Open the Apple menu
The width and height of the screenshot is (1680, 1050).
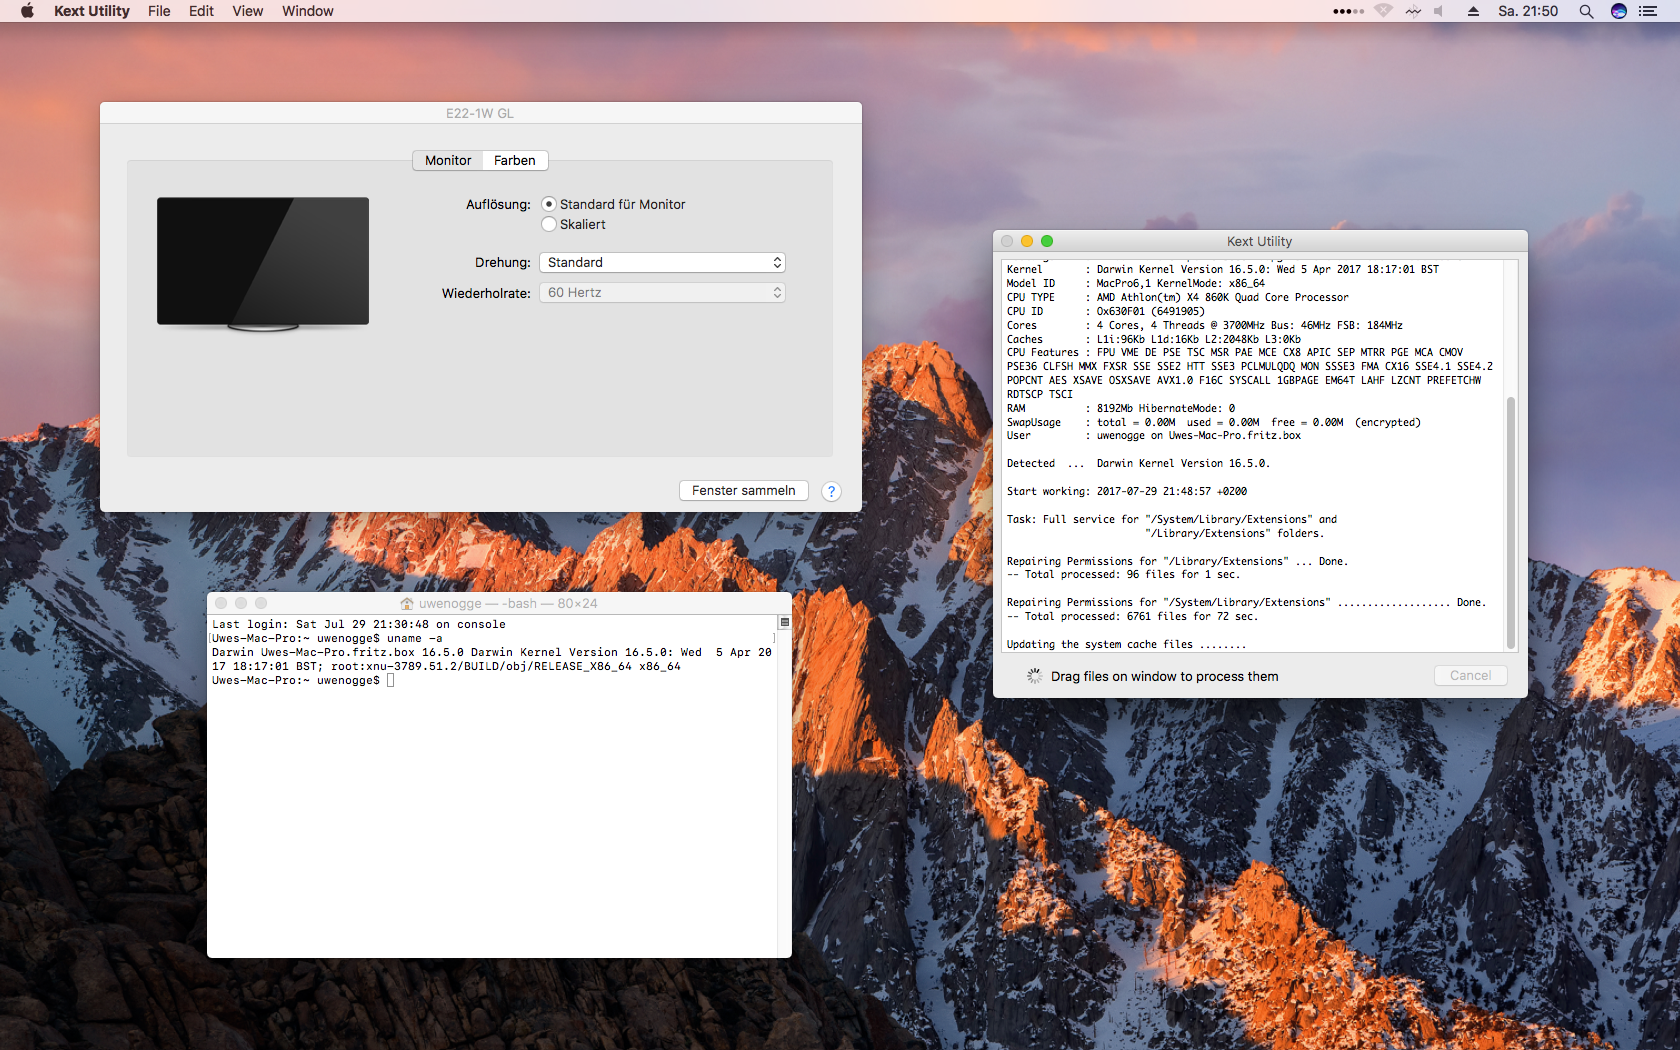pyautogui.click(x=27, y=11)
